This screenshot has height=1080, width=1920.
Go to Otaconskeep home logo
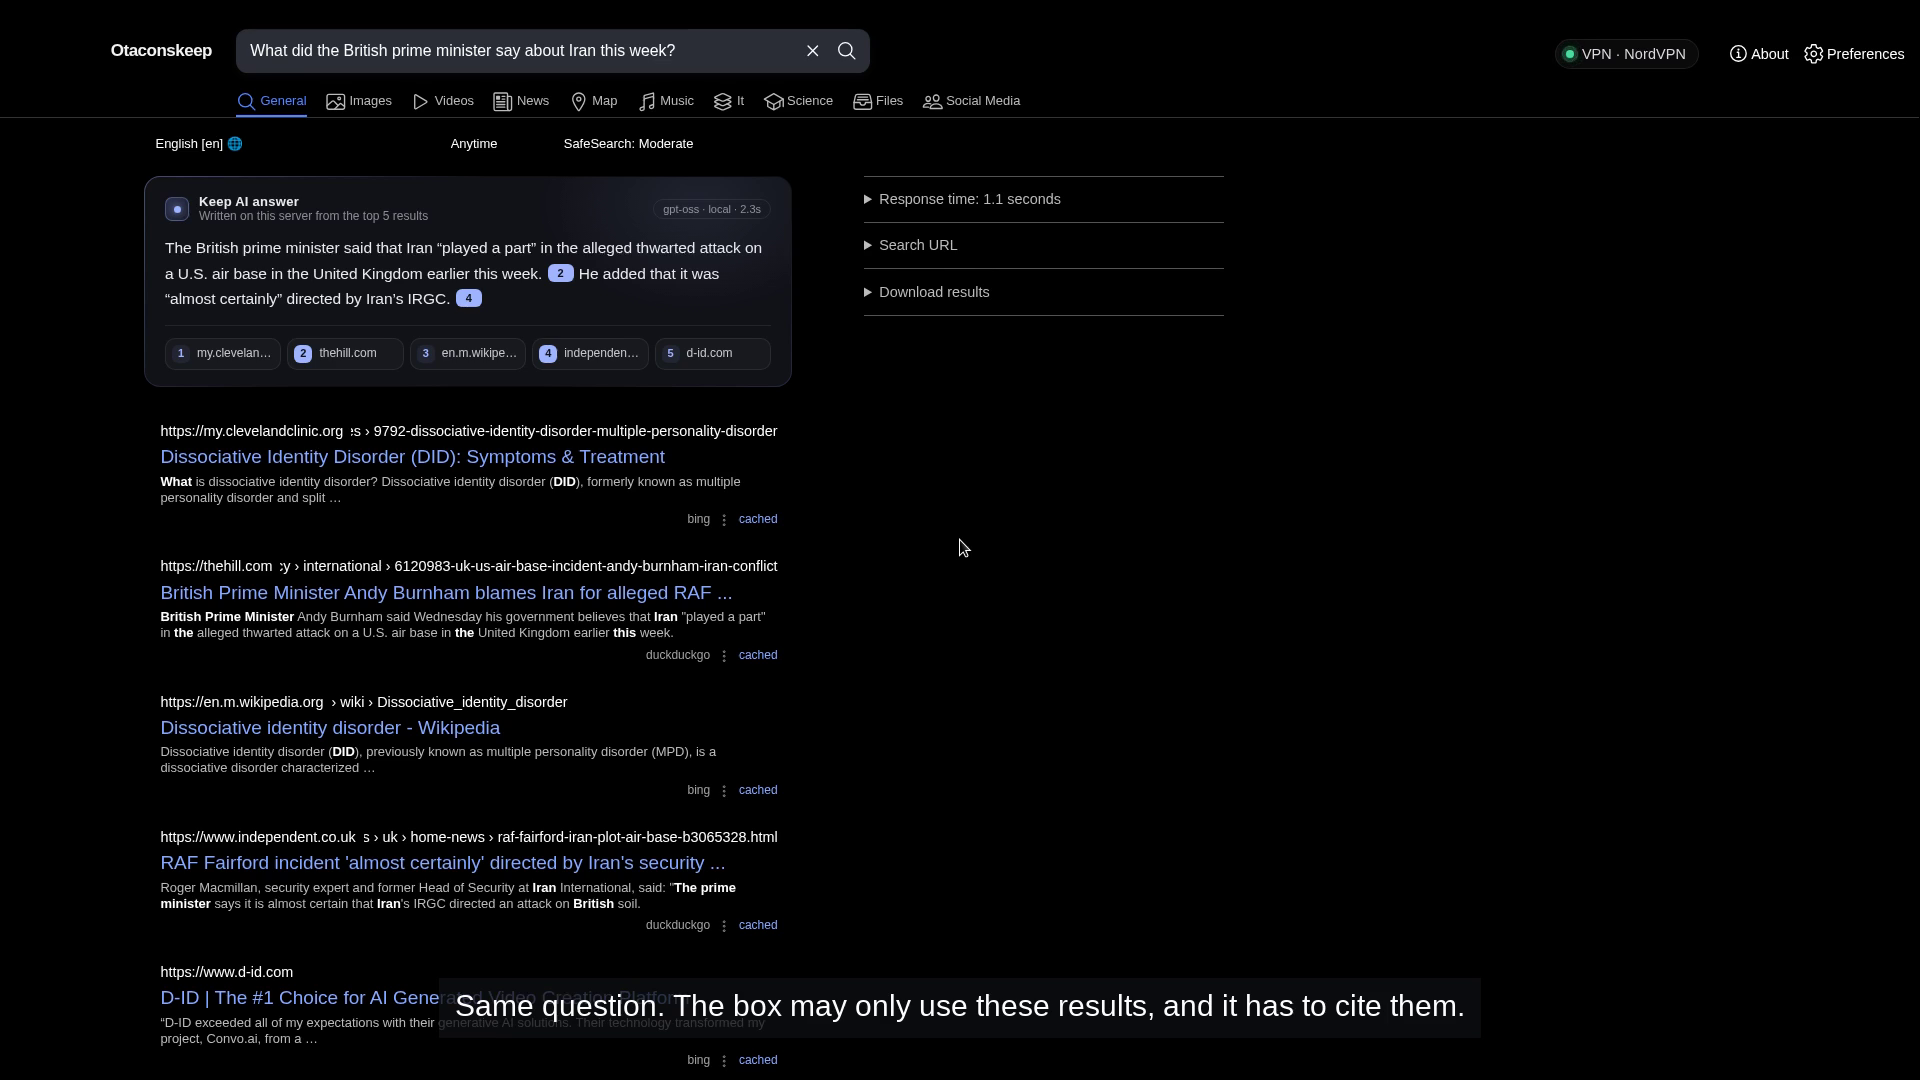pyautogui.click(x=161, y=51)
